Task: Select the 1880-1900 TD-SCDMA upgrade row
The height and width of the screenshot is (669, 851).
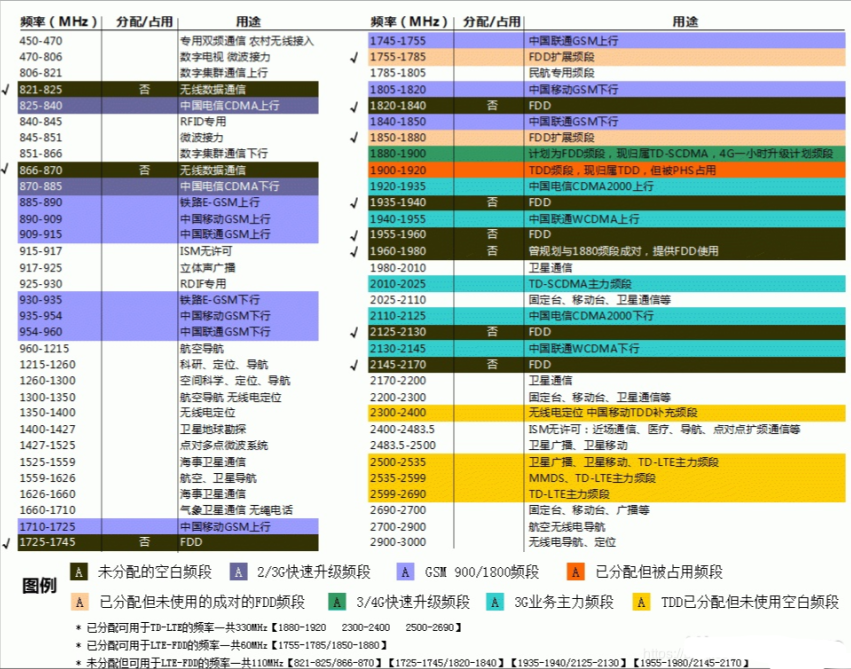Action: click(600, 153)
